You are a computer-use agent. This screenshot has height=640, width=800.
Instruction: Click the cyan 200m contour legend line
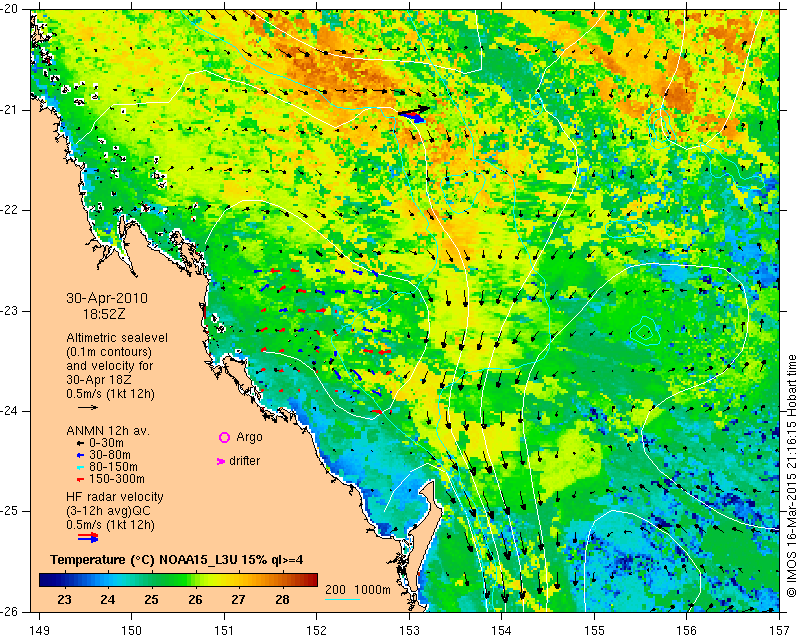[x=342, y=599]
